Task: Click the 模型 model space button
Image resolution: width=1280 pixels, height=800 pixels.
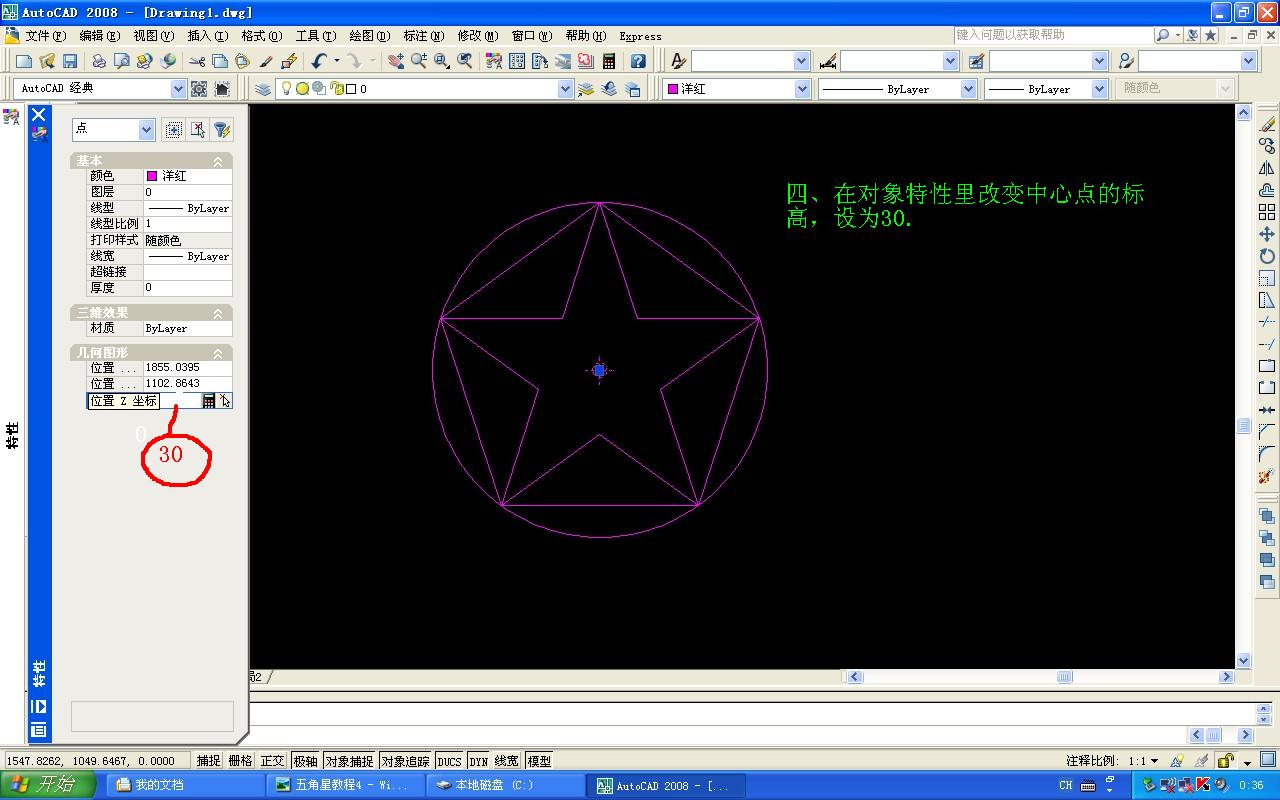Action: [538, 761]
